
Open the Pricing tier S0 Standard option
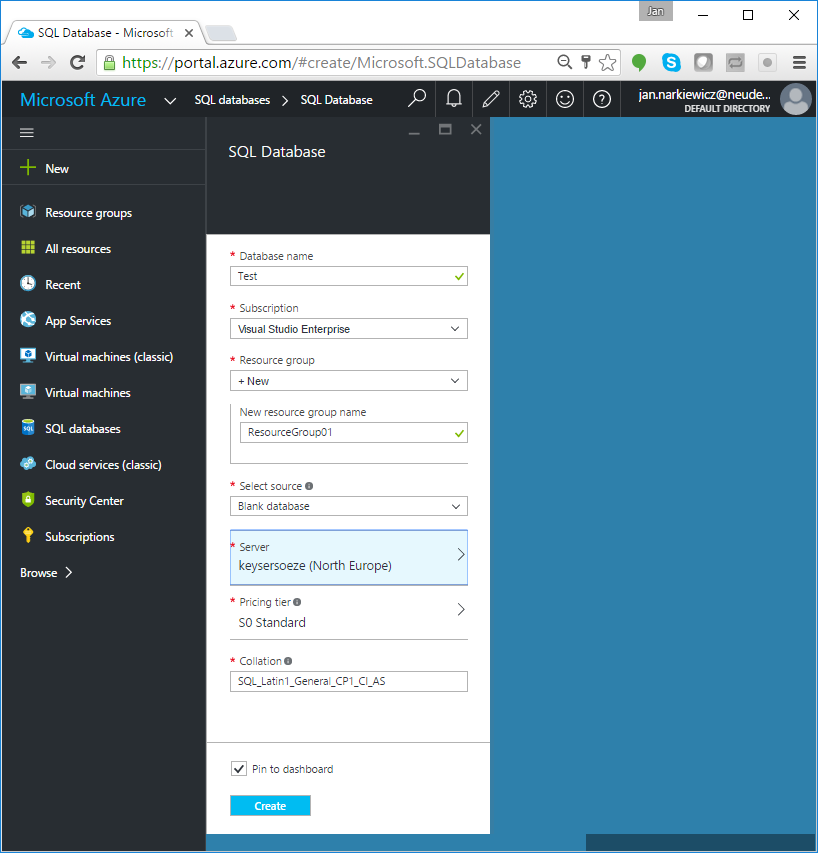coord(348,609)
